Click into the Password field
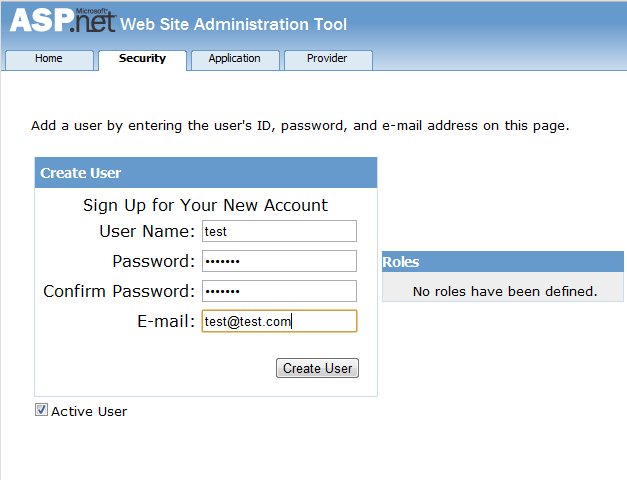 pyautogui.click(x=279, y=261)
